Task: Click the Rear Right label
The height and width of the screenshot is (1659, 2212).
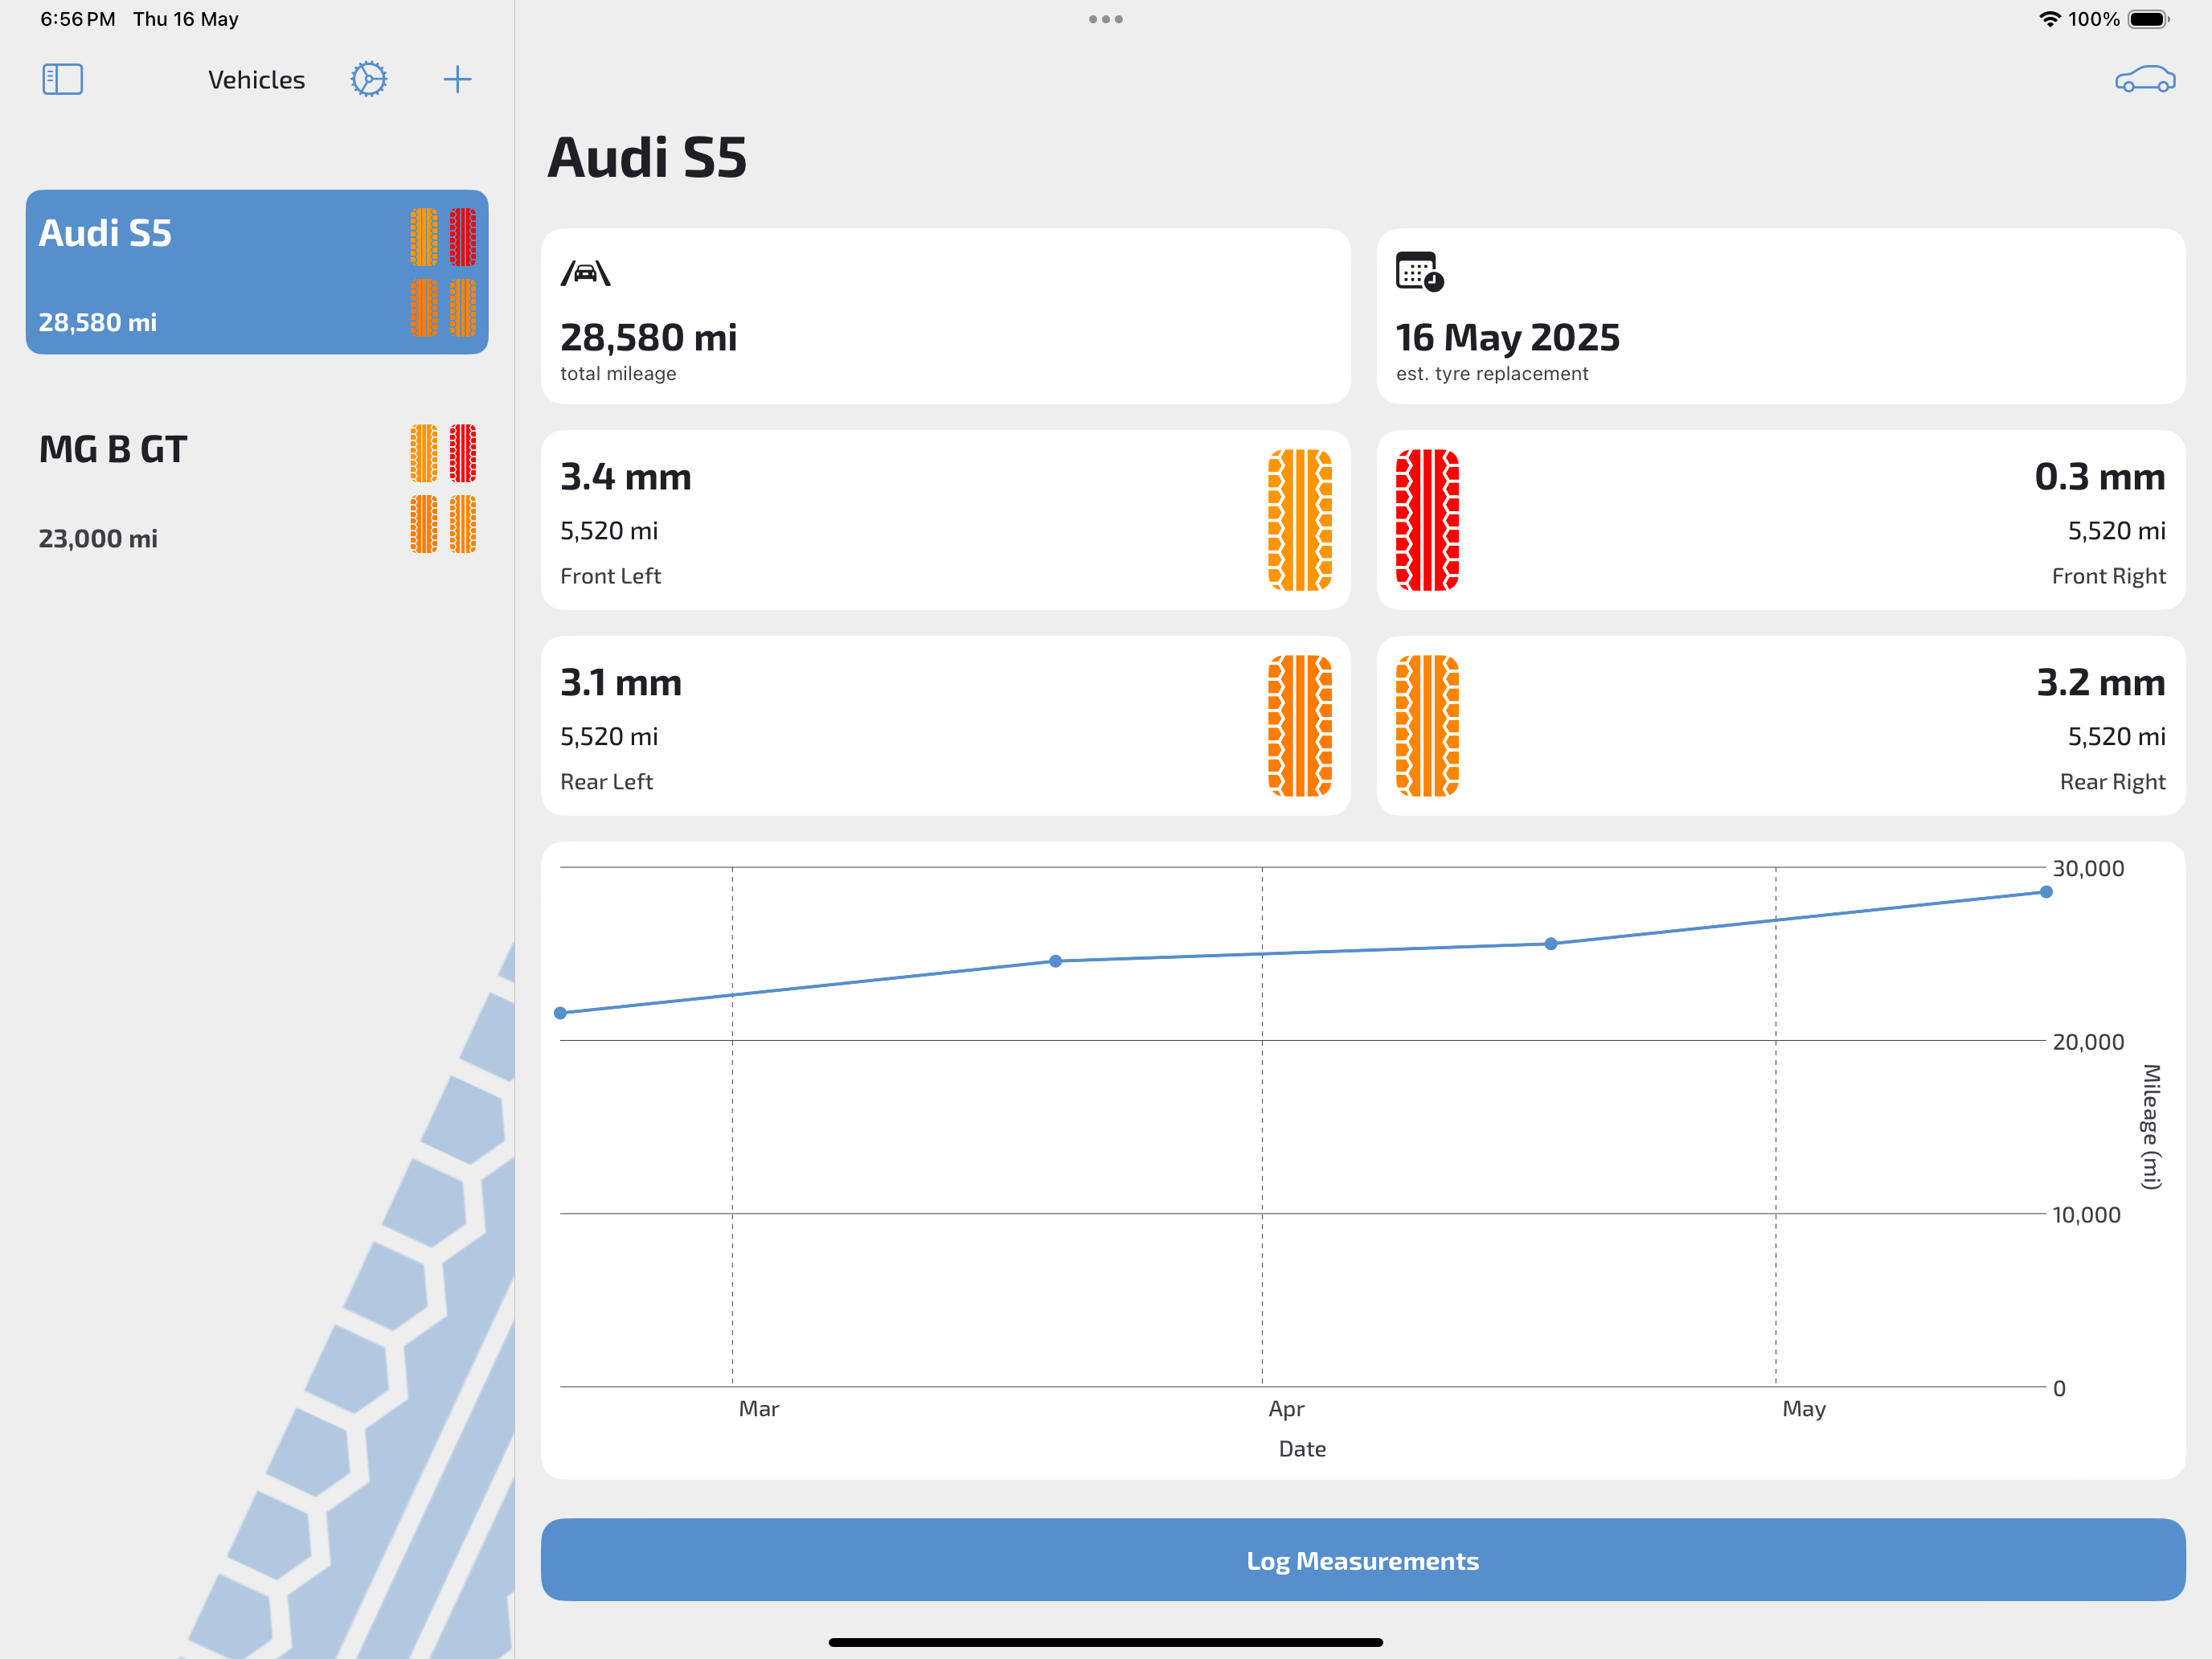Action: tap(2113, 782)
